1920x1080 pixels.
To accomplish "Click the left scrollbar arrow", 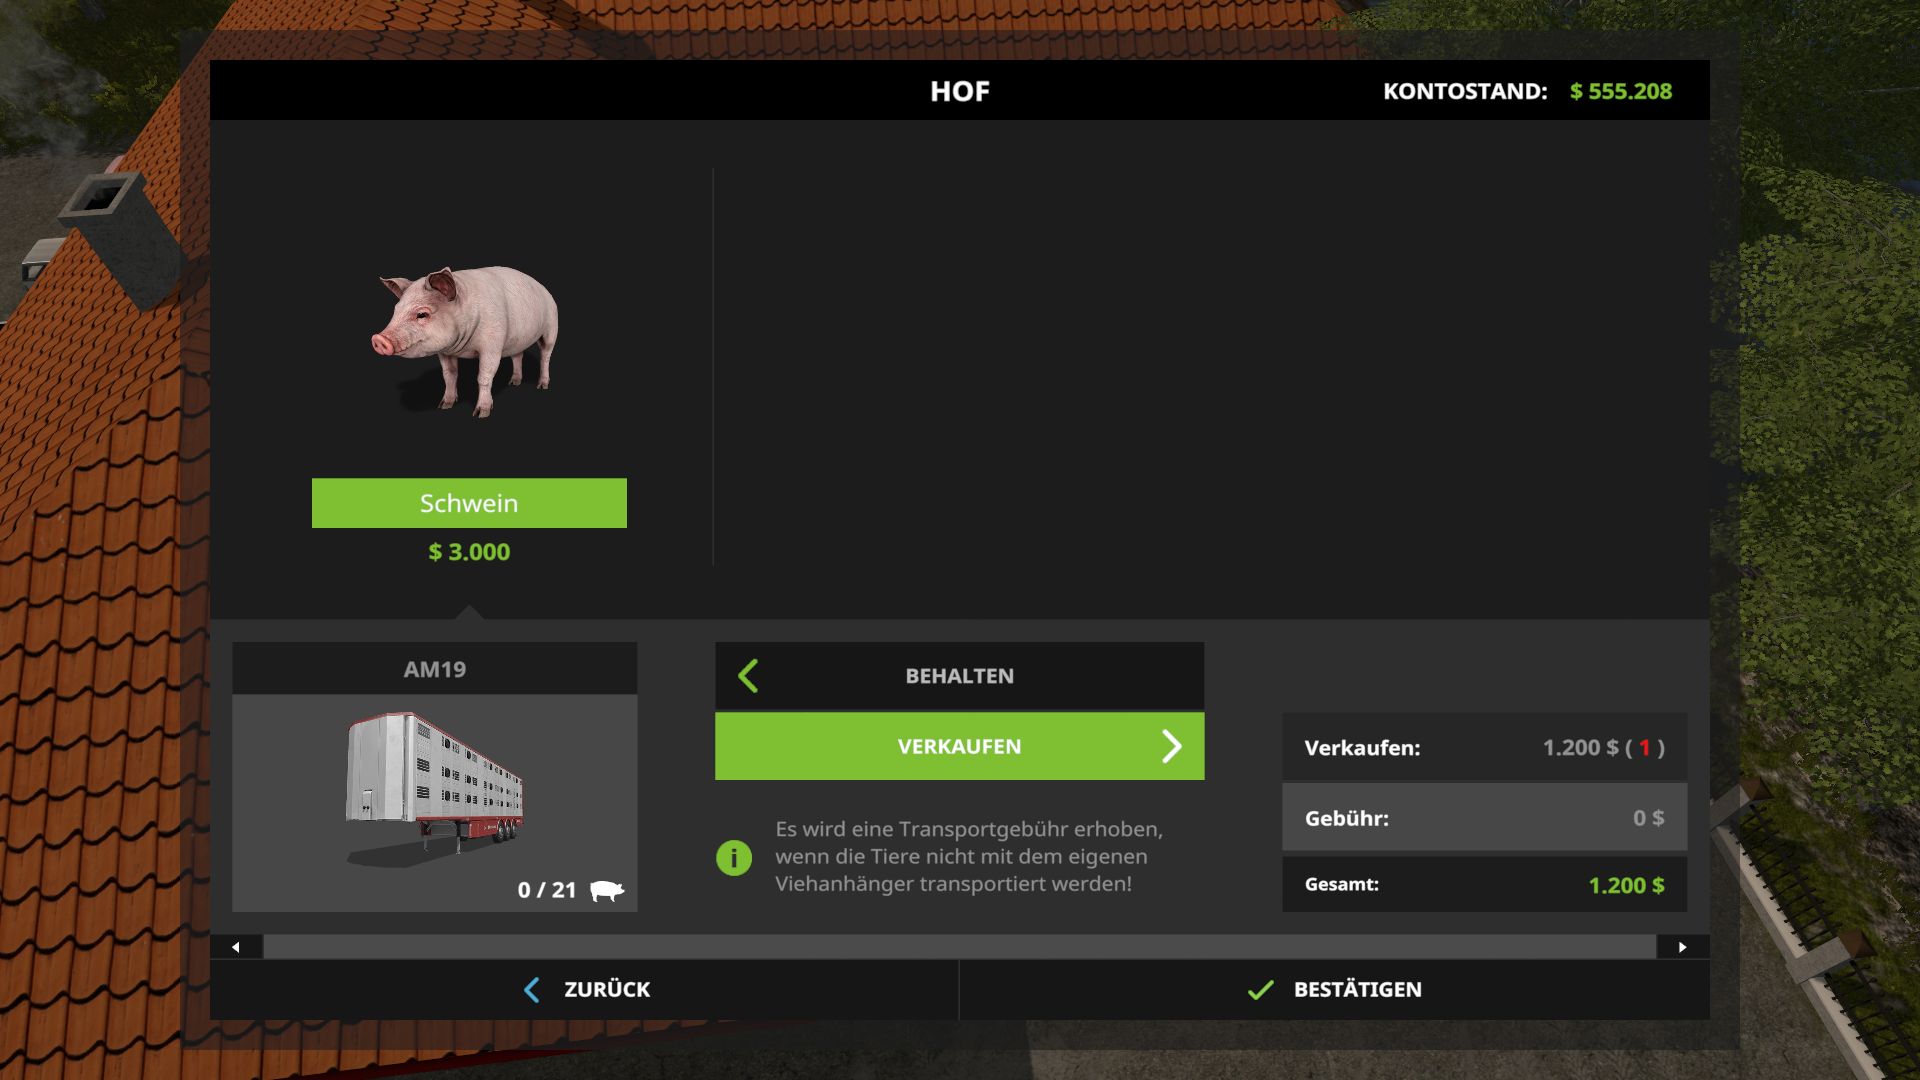I will point(236,947).
